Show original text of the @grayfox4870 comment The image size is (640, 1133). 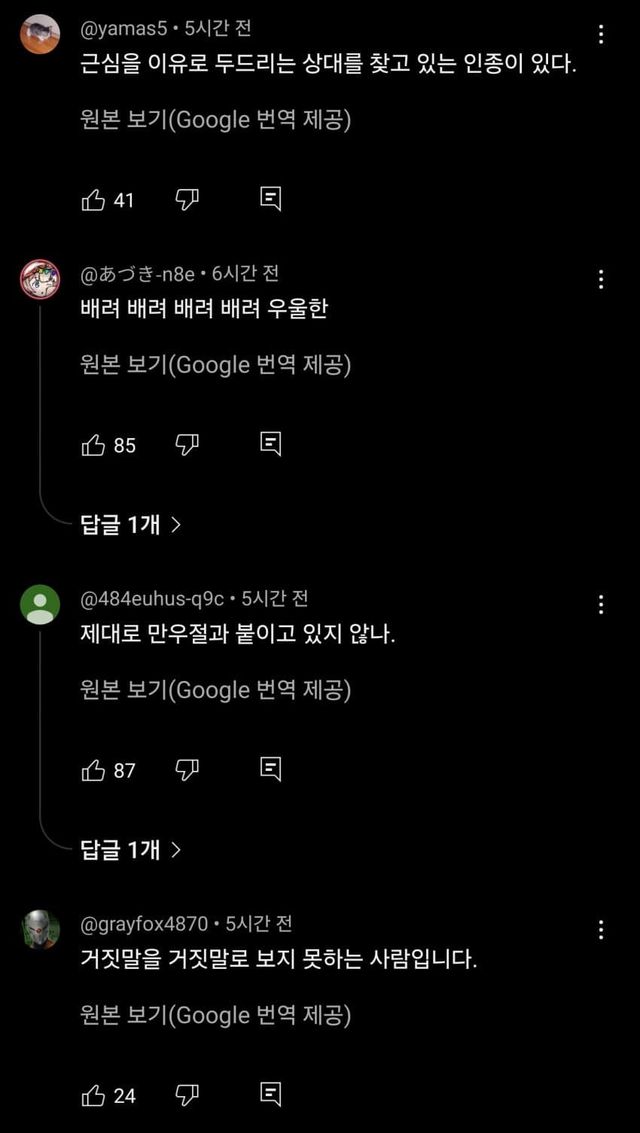tap(215, 1016)
